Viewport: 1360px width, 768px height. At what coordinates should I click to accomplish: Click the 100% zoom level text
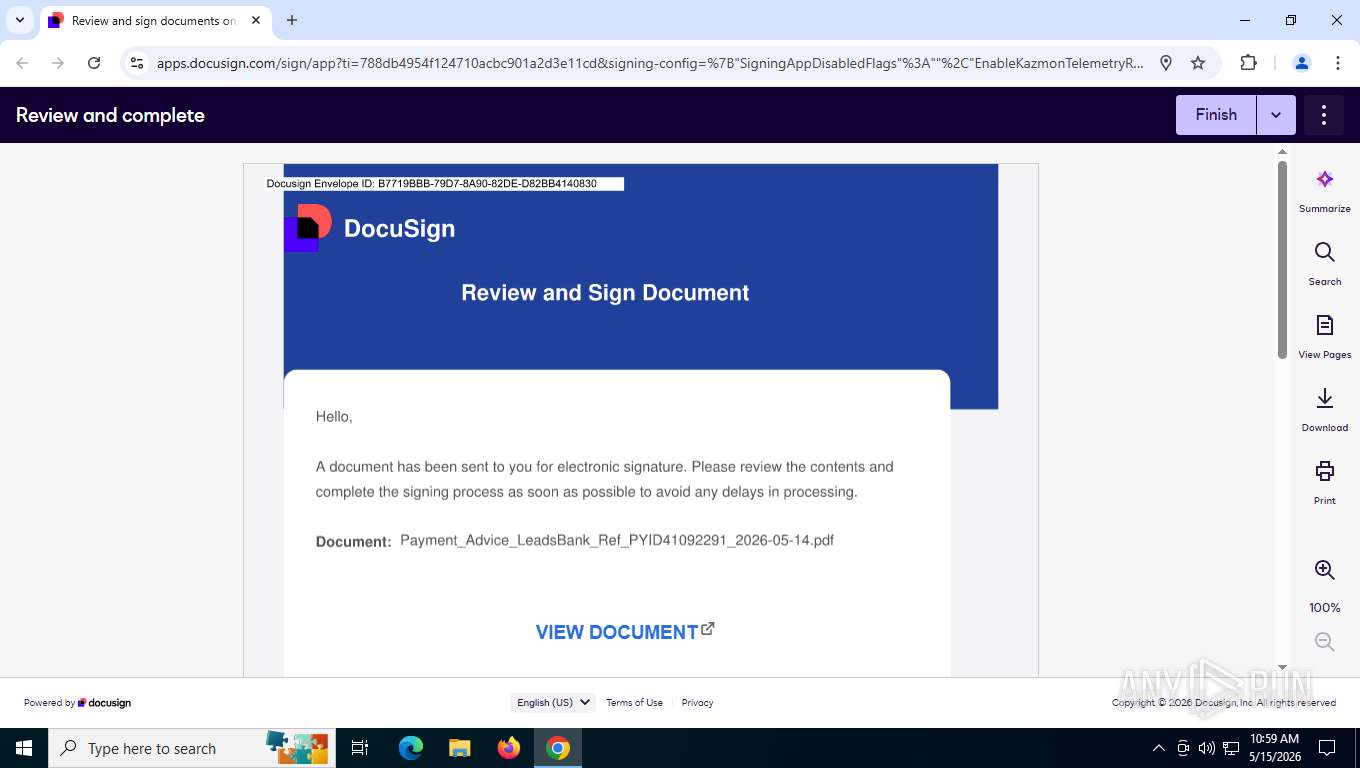click(x=1324, y=608)
